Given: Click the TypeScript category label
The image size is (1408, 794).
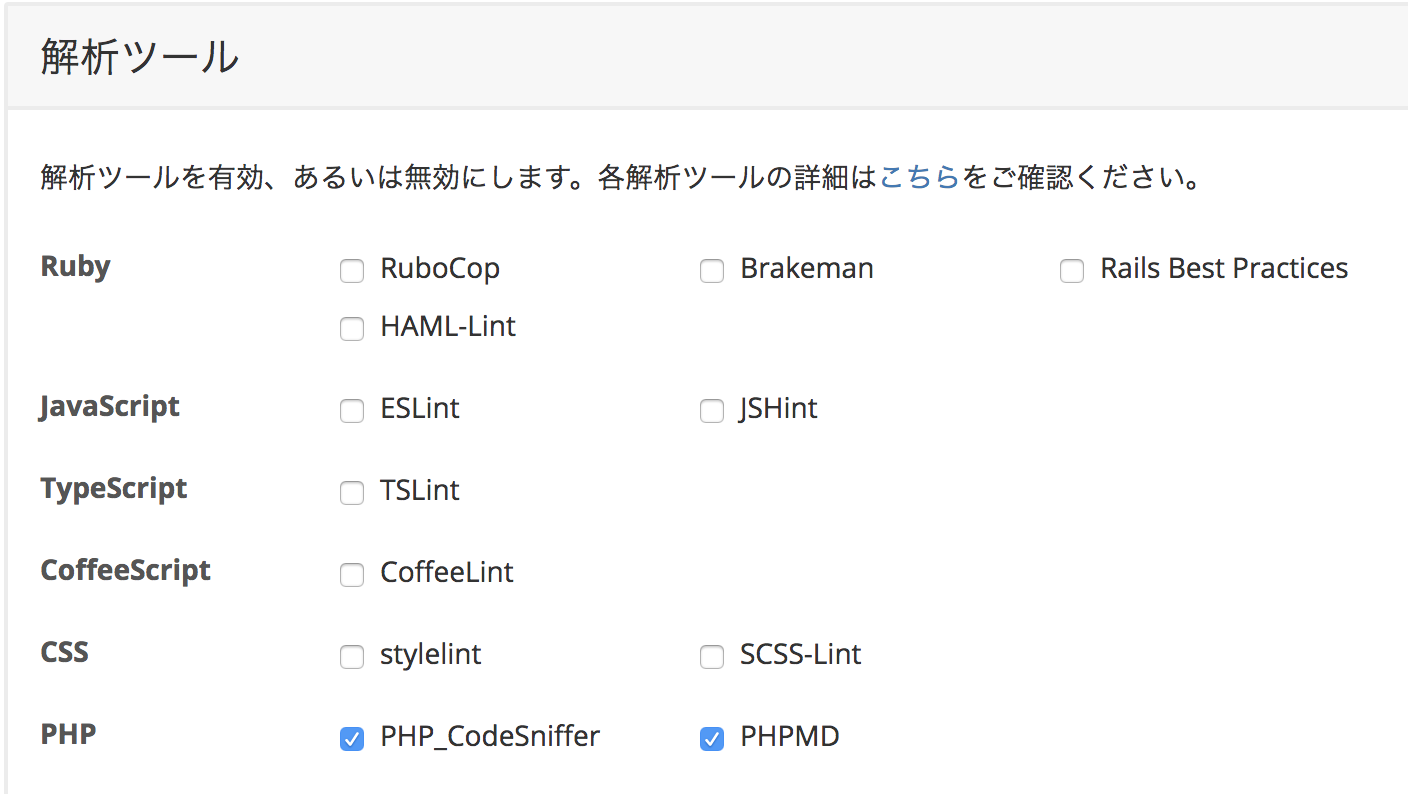Looking at the screenshot, I should (x=114, y=489).
